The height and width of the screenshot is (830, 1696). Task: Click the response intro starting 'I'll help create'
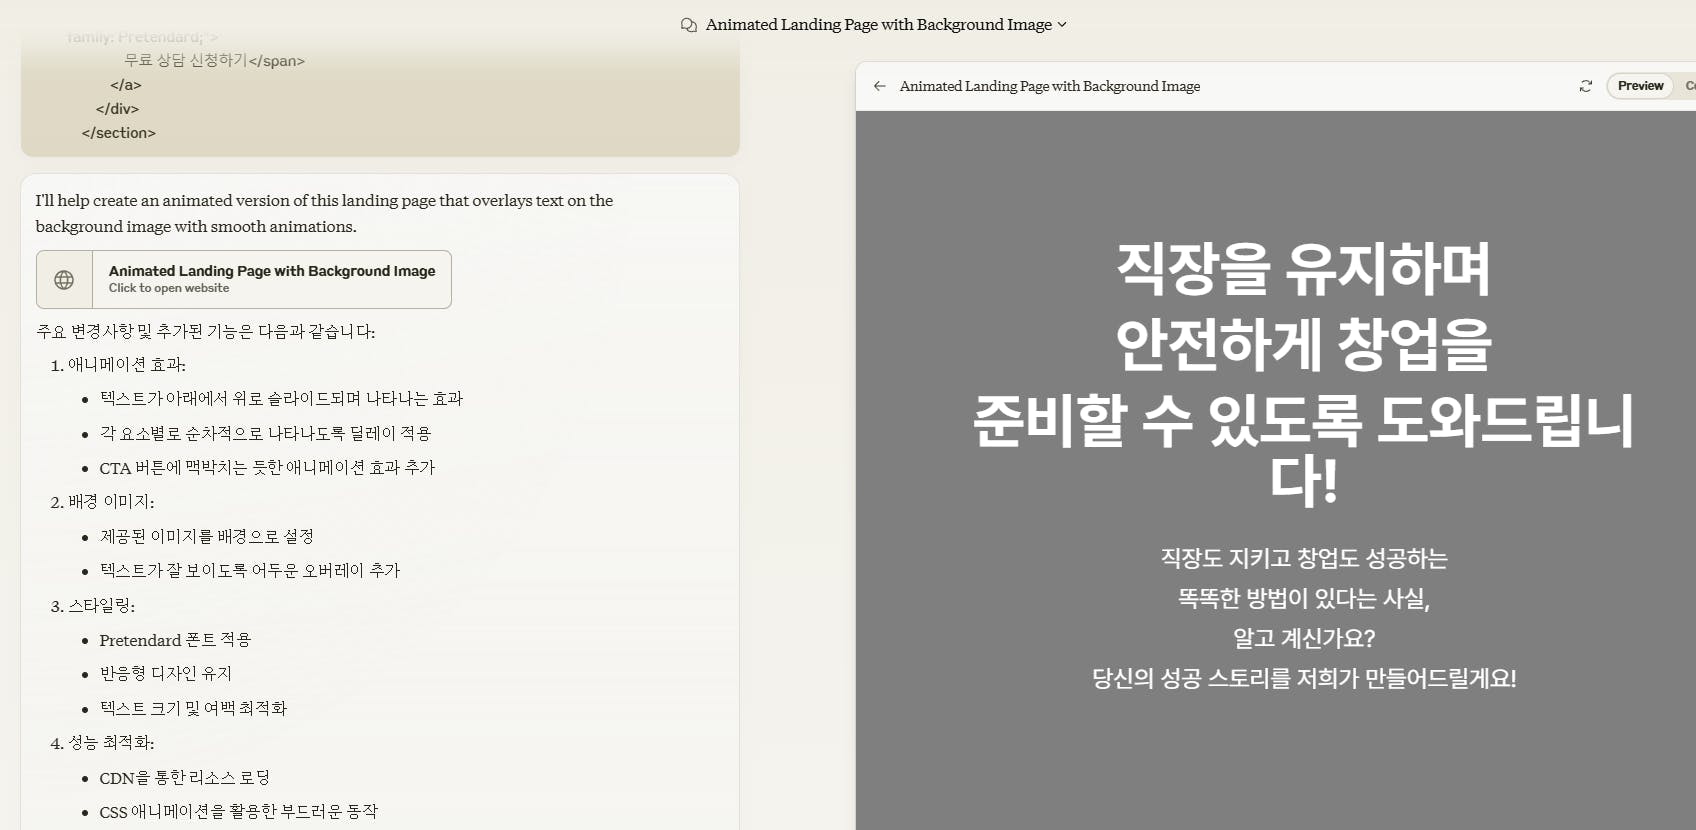click(x=325, y=213)
